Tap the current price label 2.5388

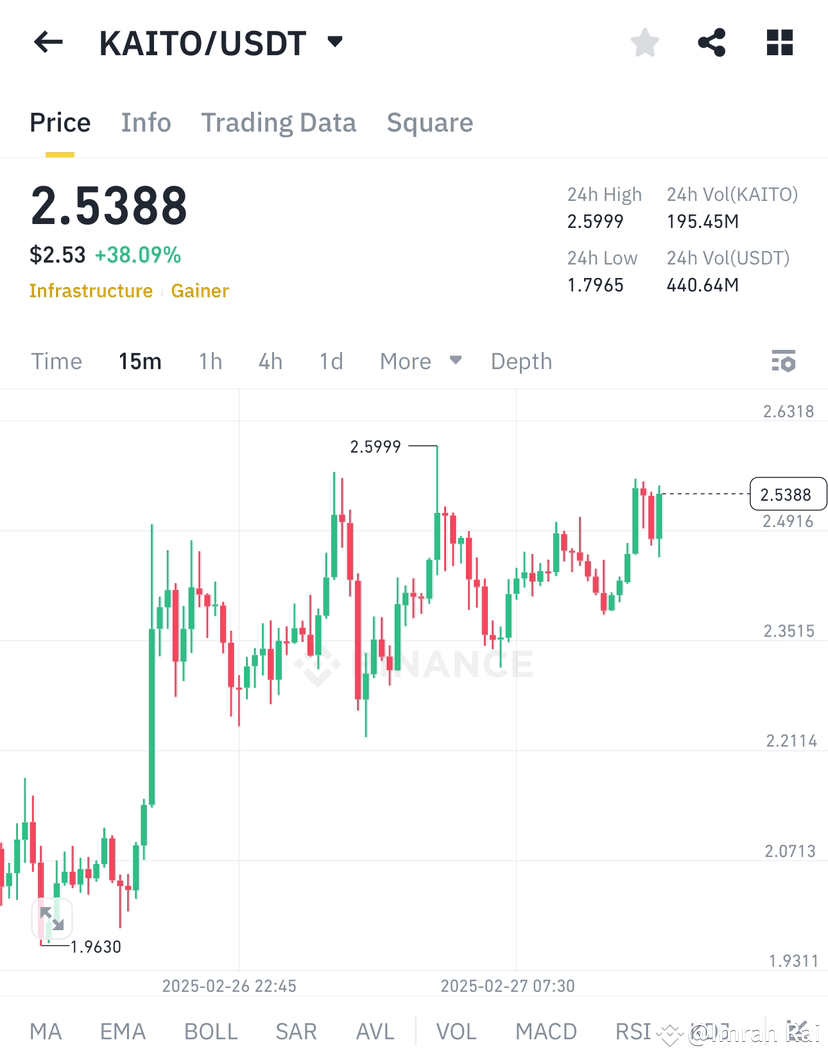click(788, 493)
